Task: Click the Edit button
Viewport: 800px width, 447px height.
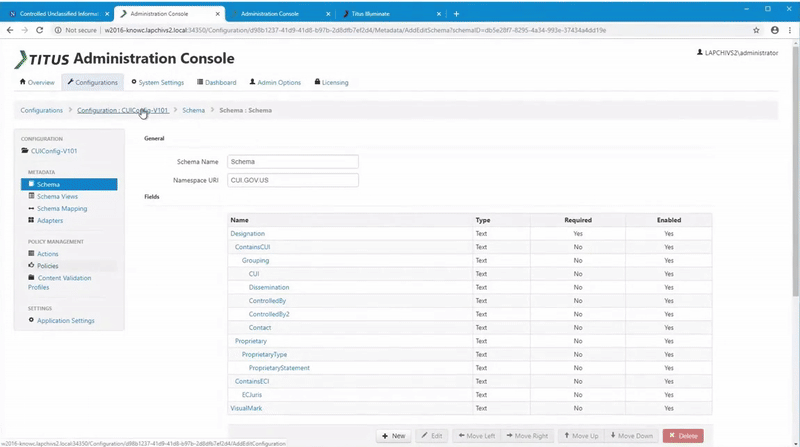Action: 432,436
